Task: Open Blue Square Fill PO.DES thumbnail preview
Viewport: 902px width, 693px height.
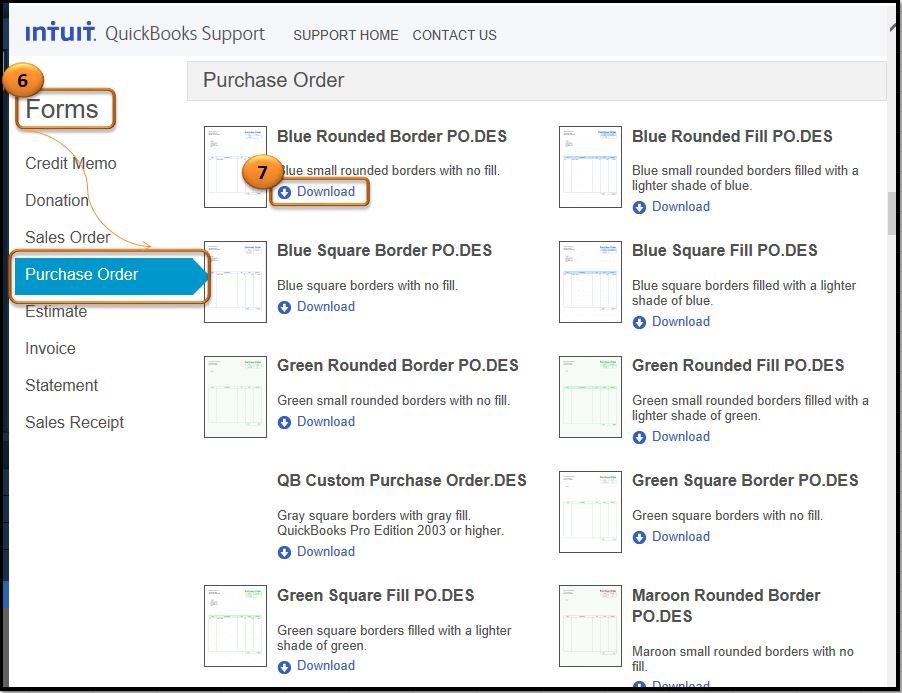Action: tap(590, 282)
